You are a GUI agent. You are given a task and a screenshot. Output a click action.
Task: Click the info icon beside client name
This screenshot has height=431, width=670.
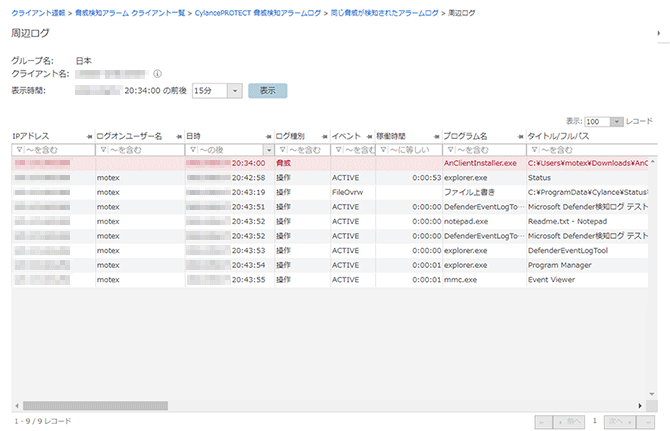158,73
